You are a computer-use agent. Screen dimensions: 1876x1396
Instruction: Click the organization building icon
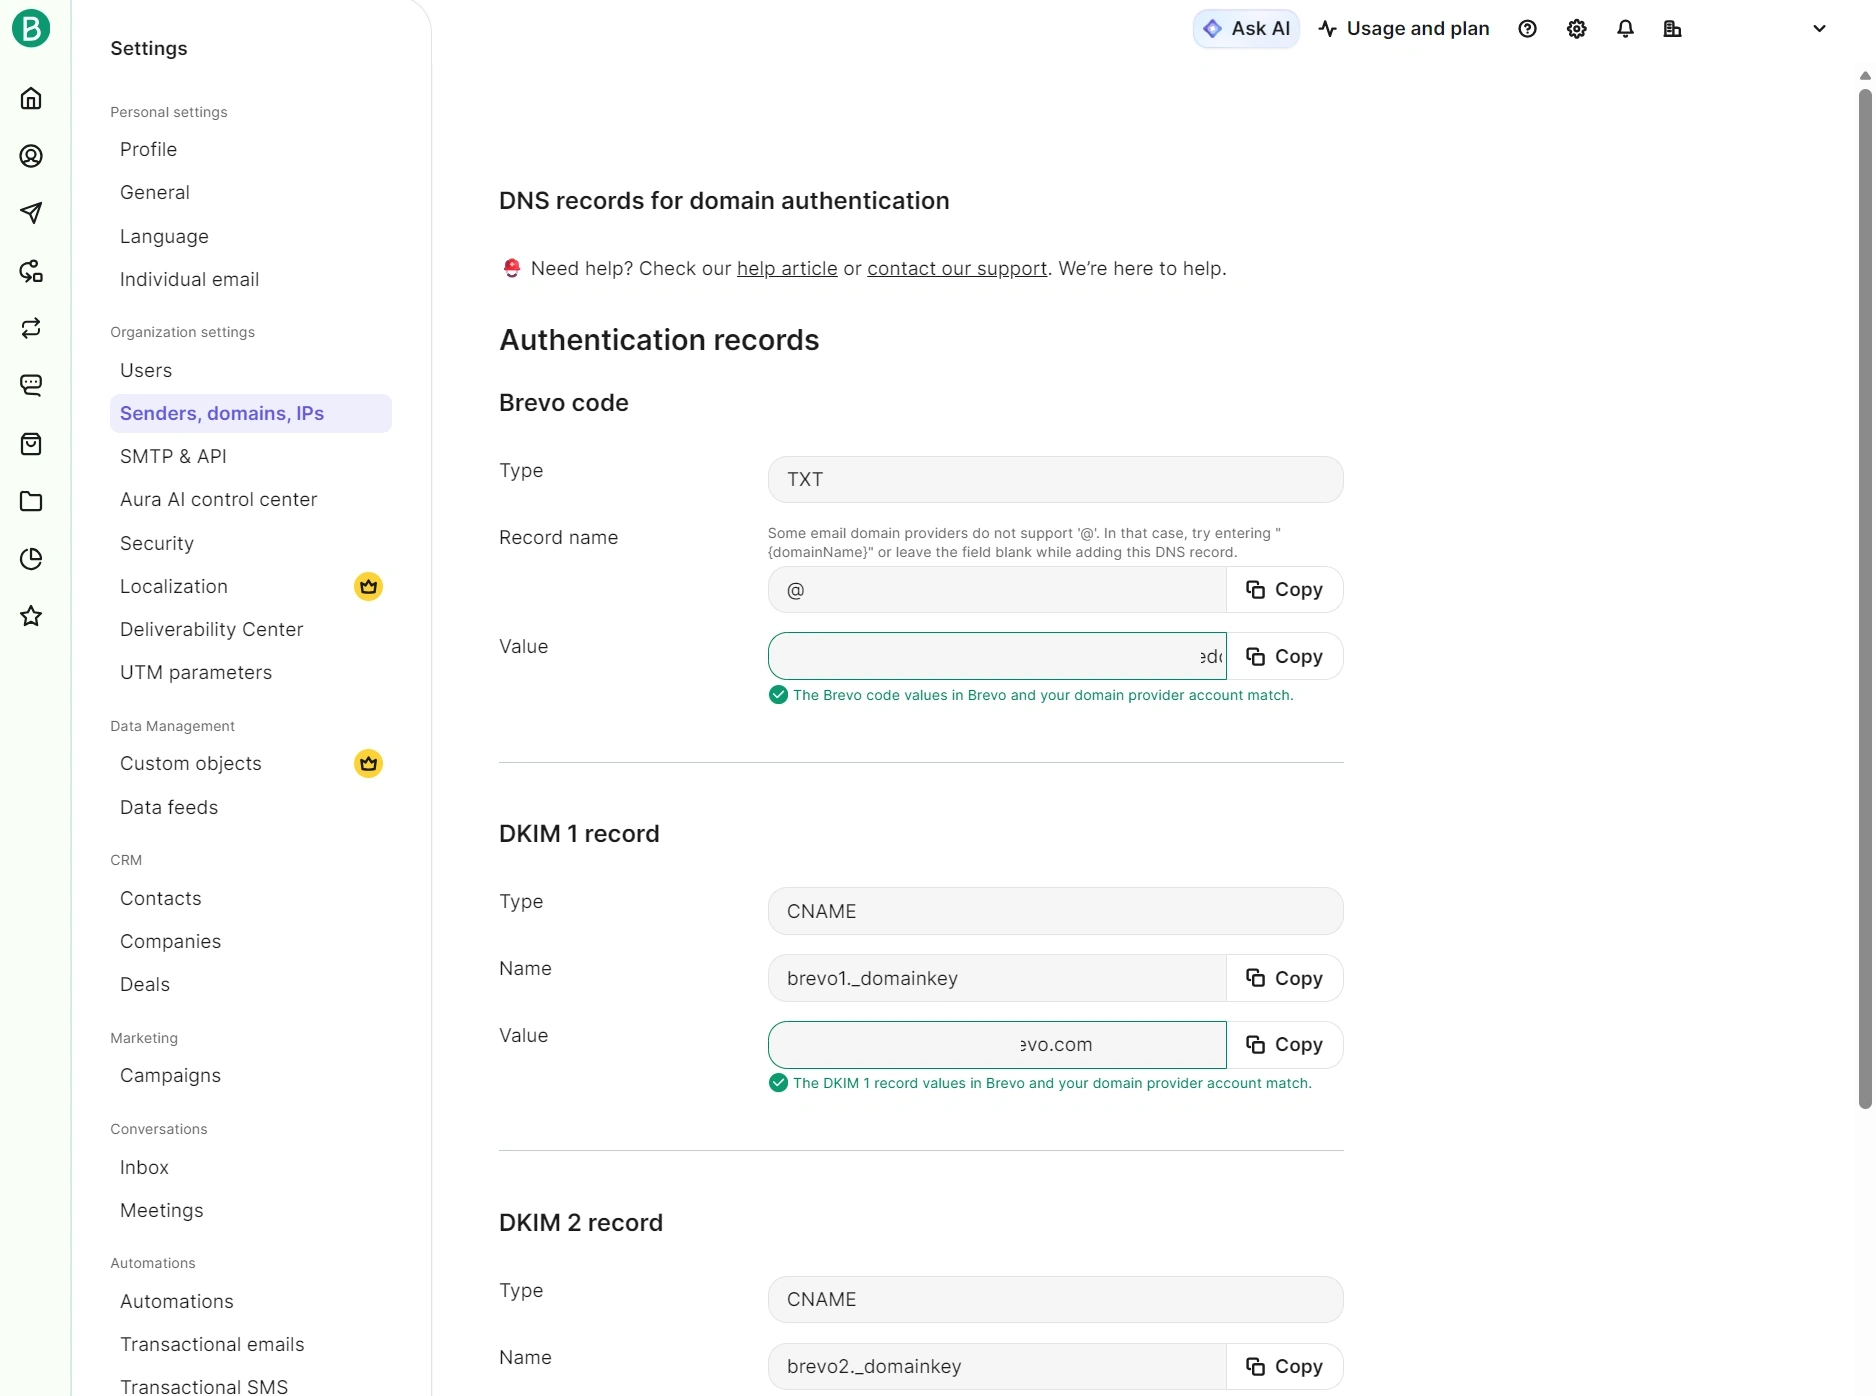1672,29
